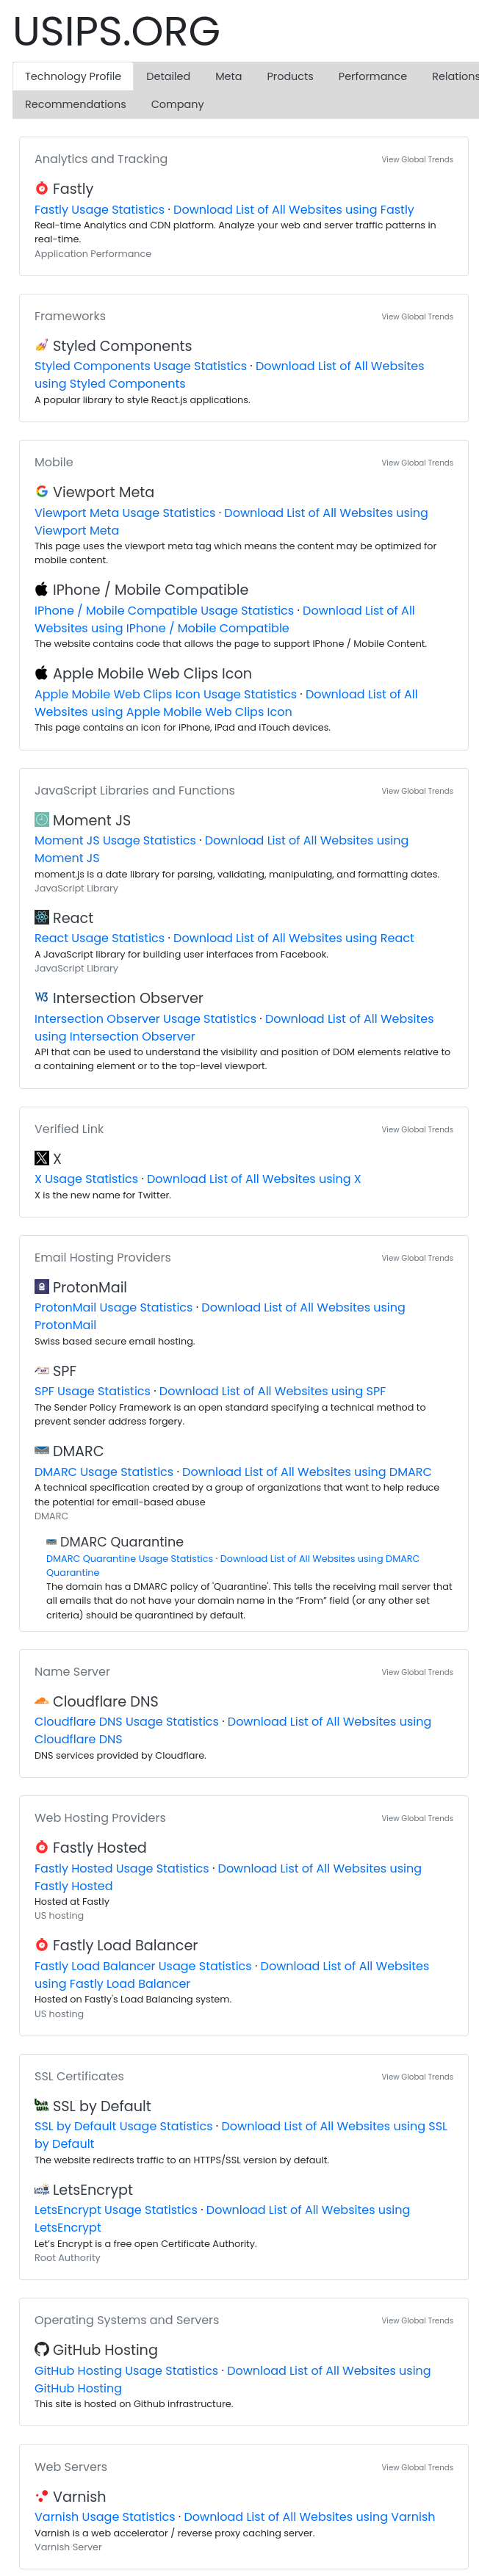Click the Google icon beside Viewport Meta
The width and height of the screenshot is (479, 2576).
(41, 491)
